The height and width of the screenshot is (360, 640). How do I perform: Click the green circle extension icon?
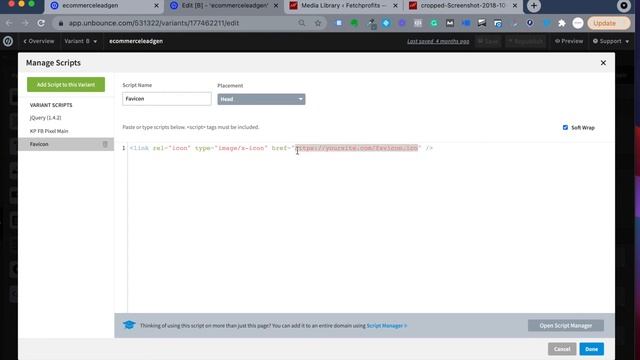click(354, 23)
